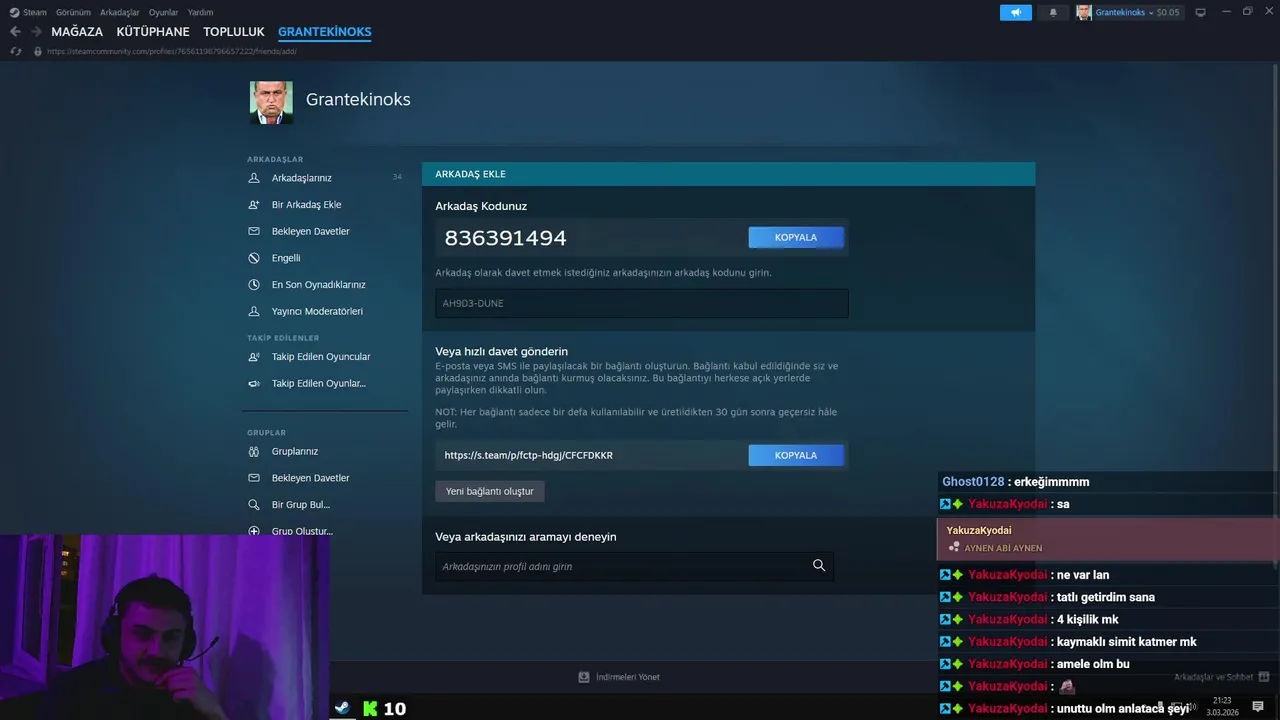
Task: Open the Yardım menu
Action: [200, 12]
